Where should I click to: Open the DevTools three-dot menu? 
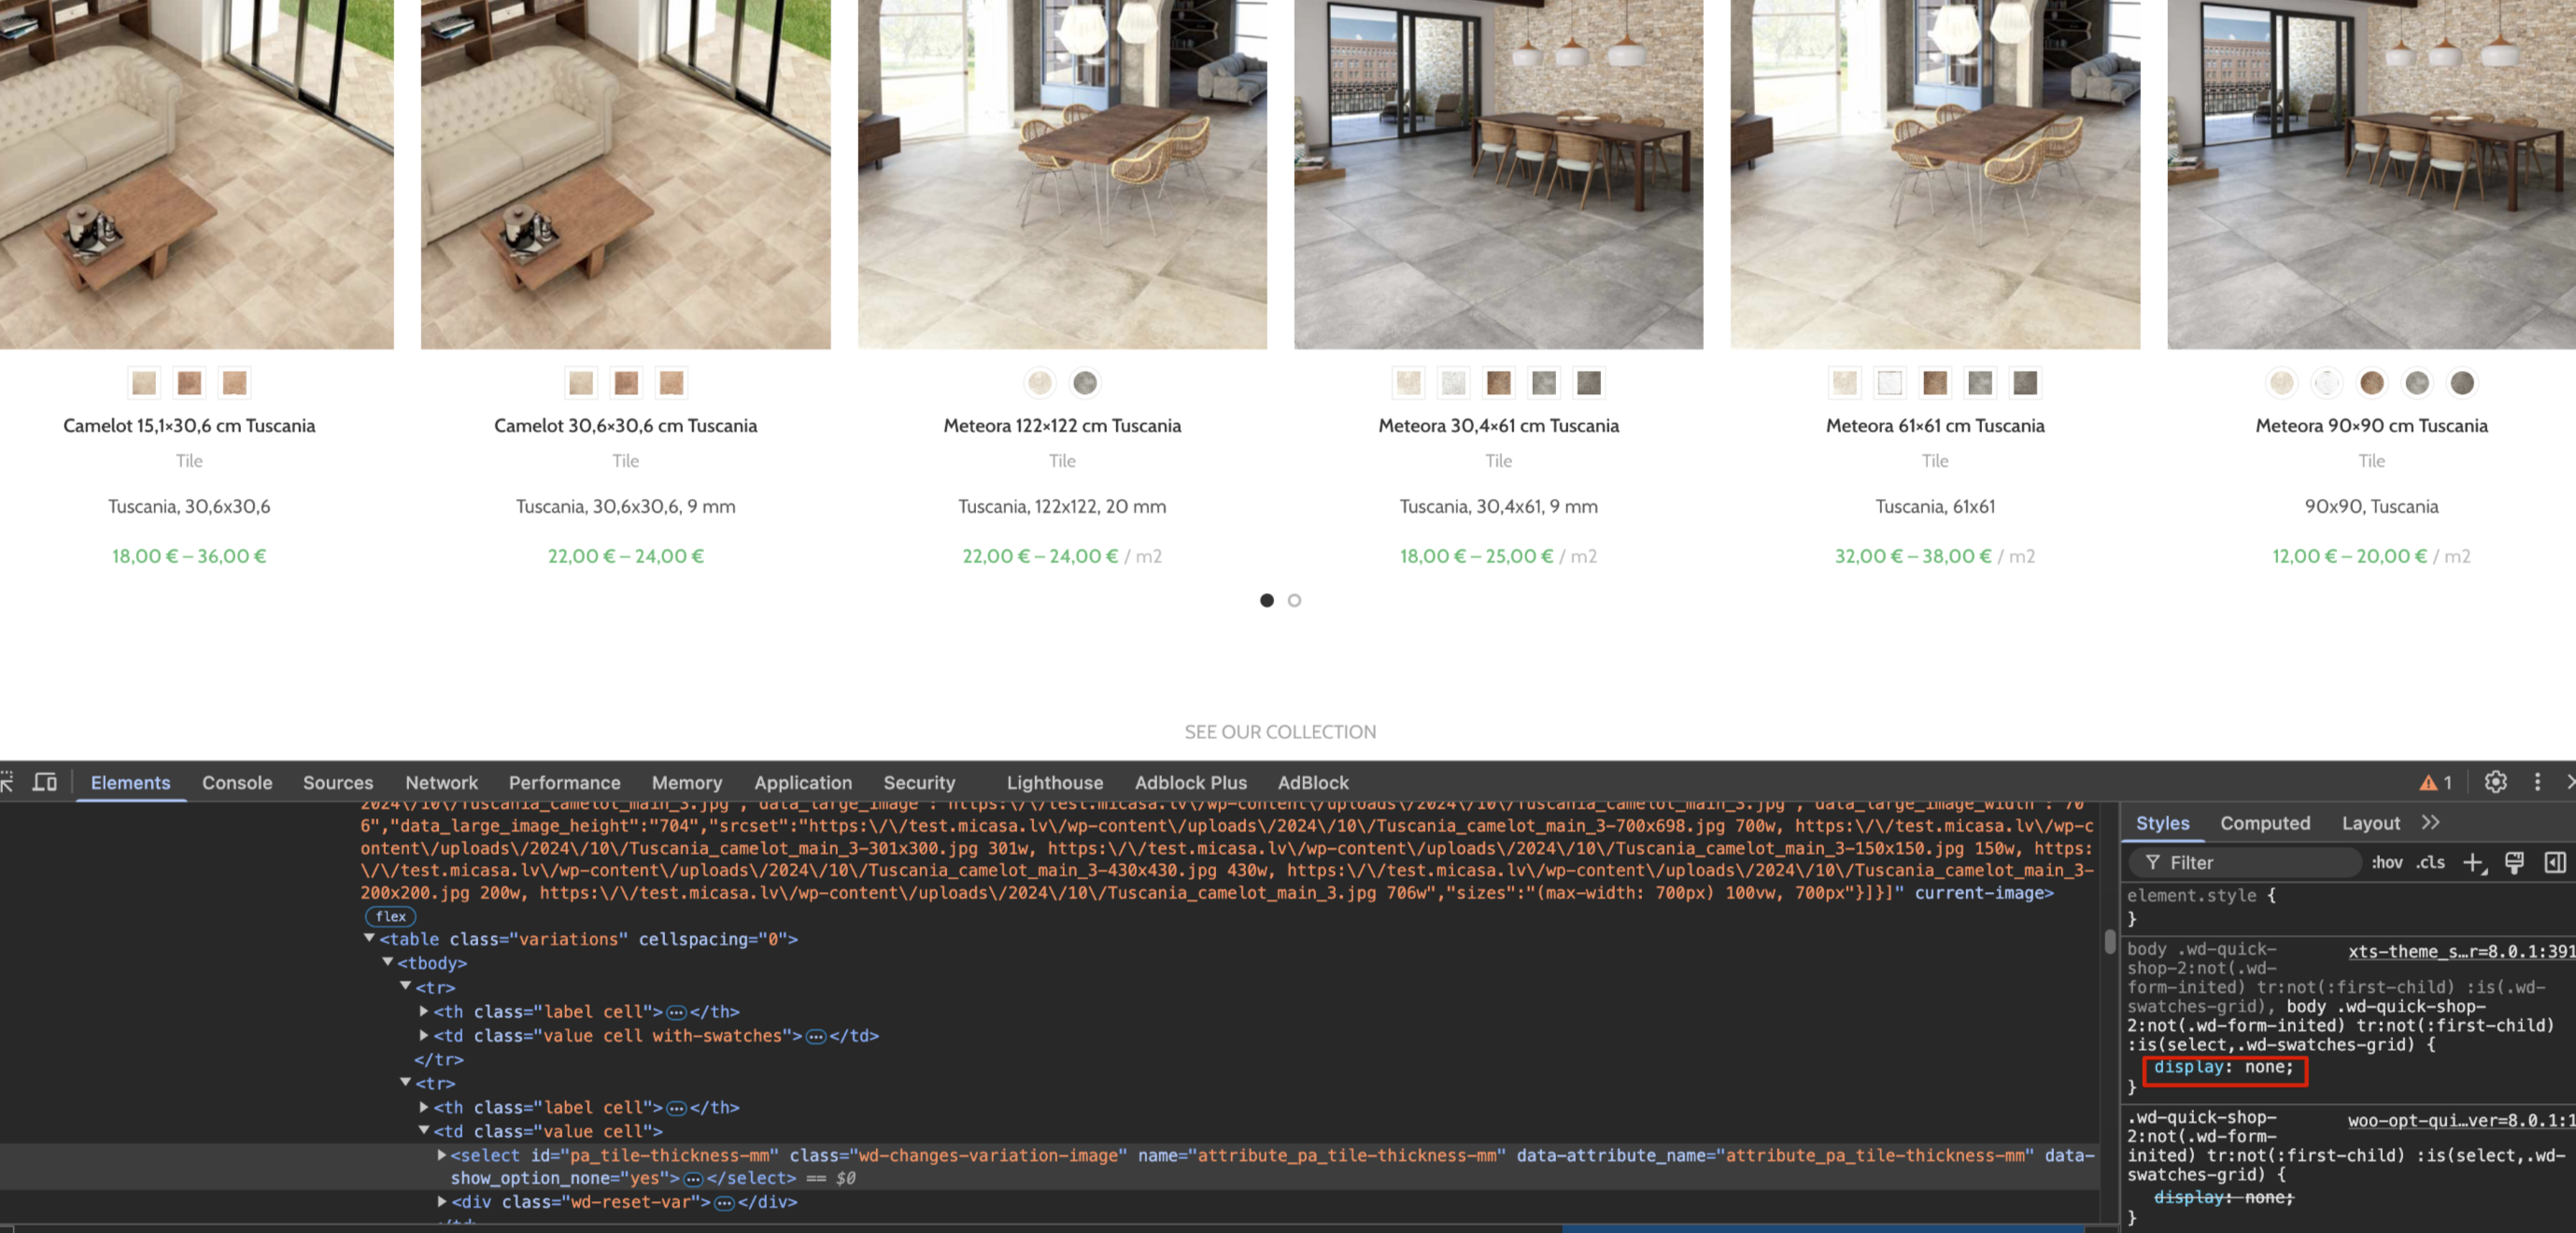tap(2537, 782)
